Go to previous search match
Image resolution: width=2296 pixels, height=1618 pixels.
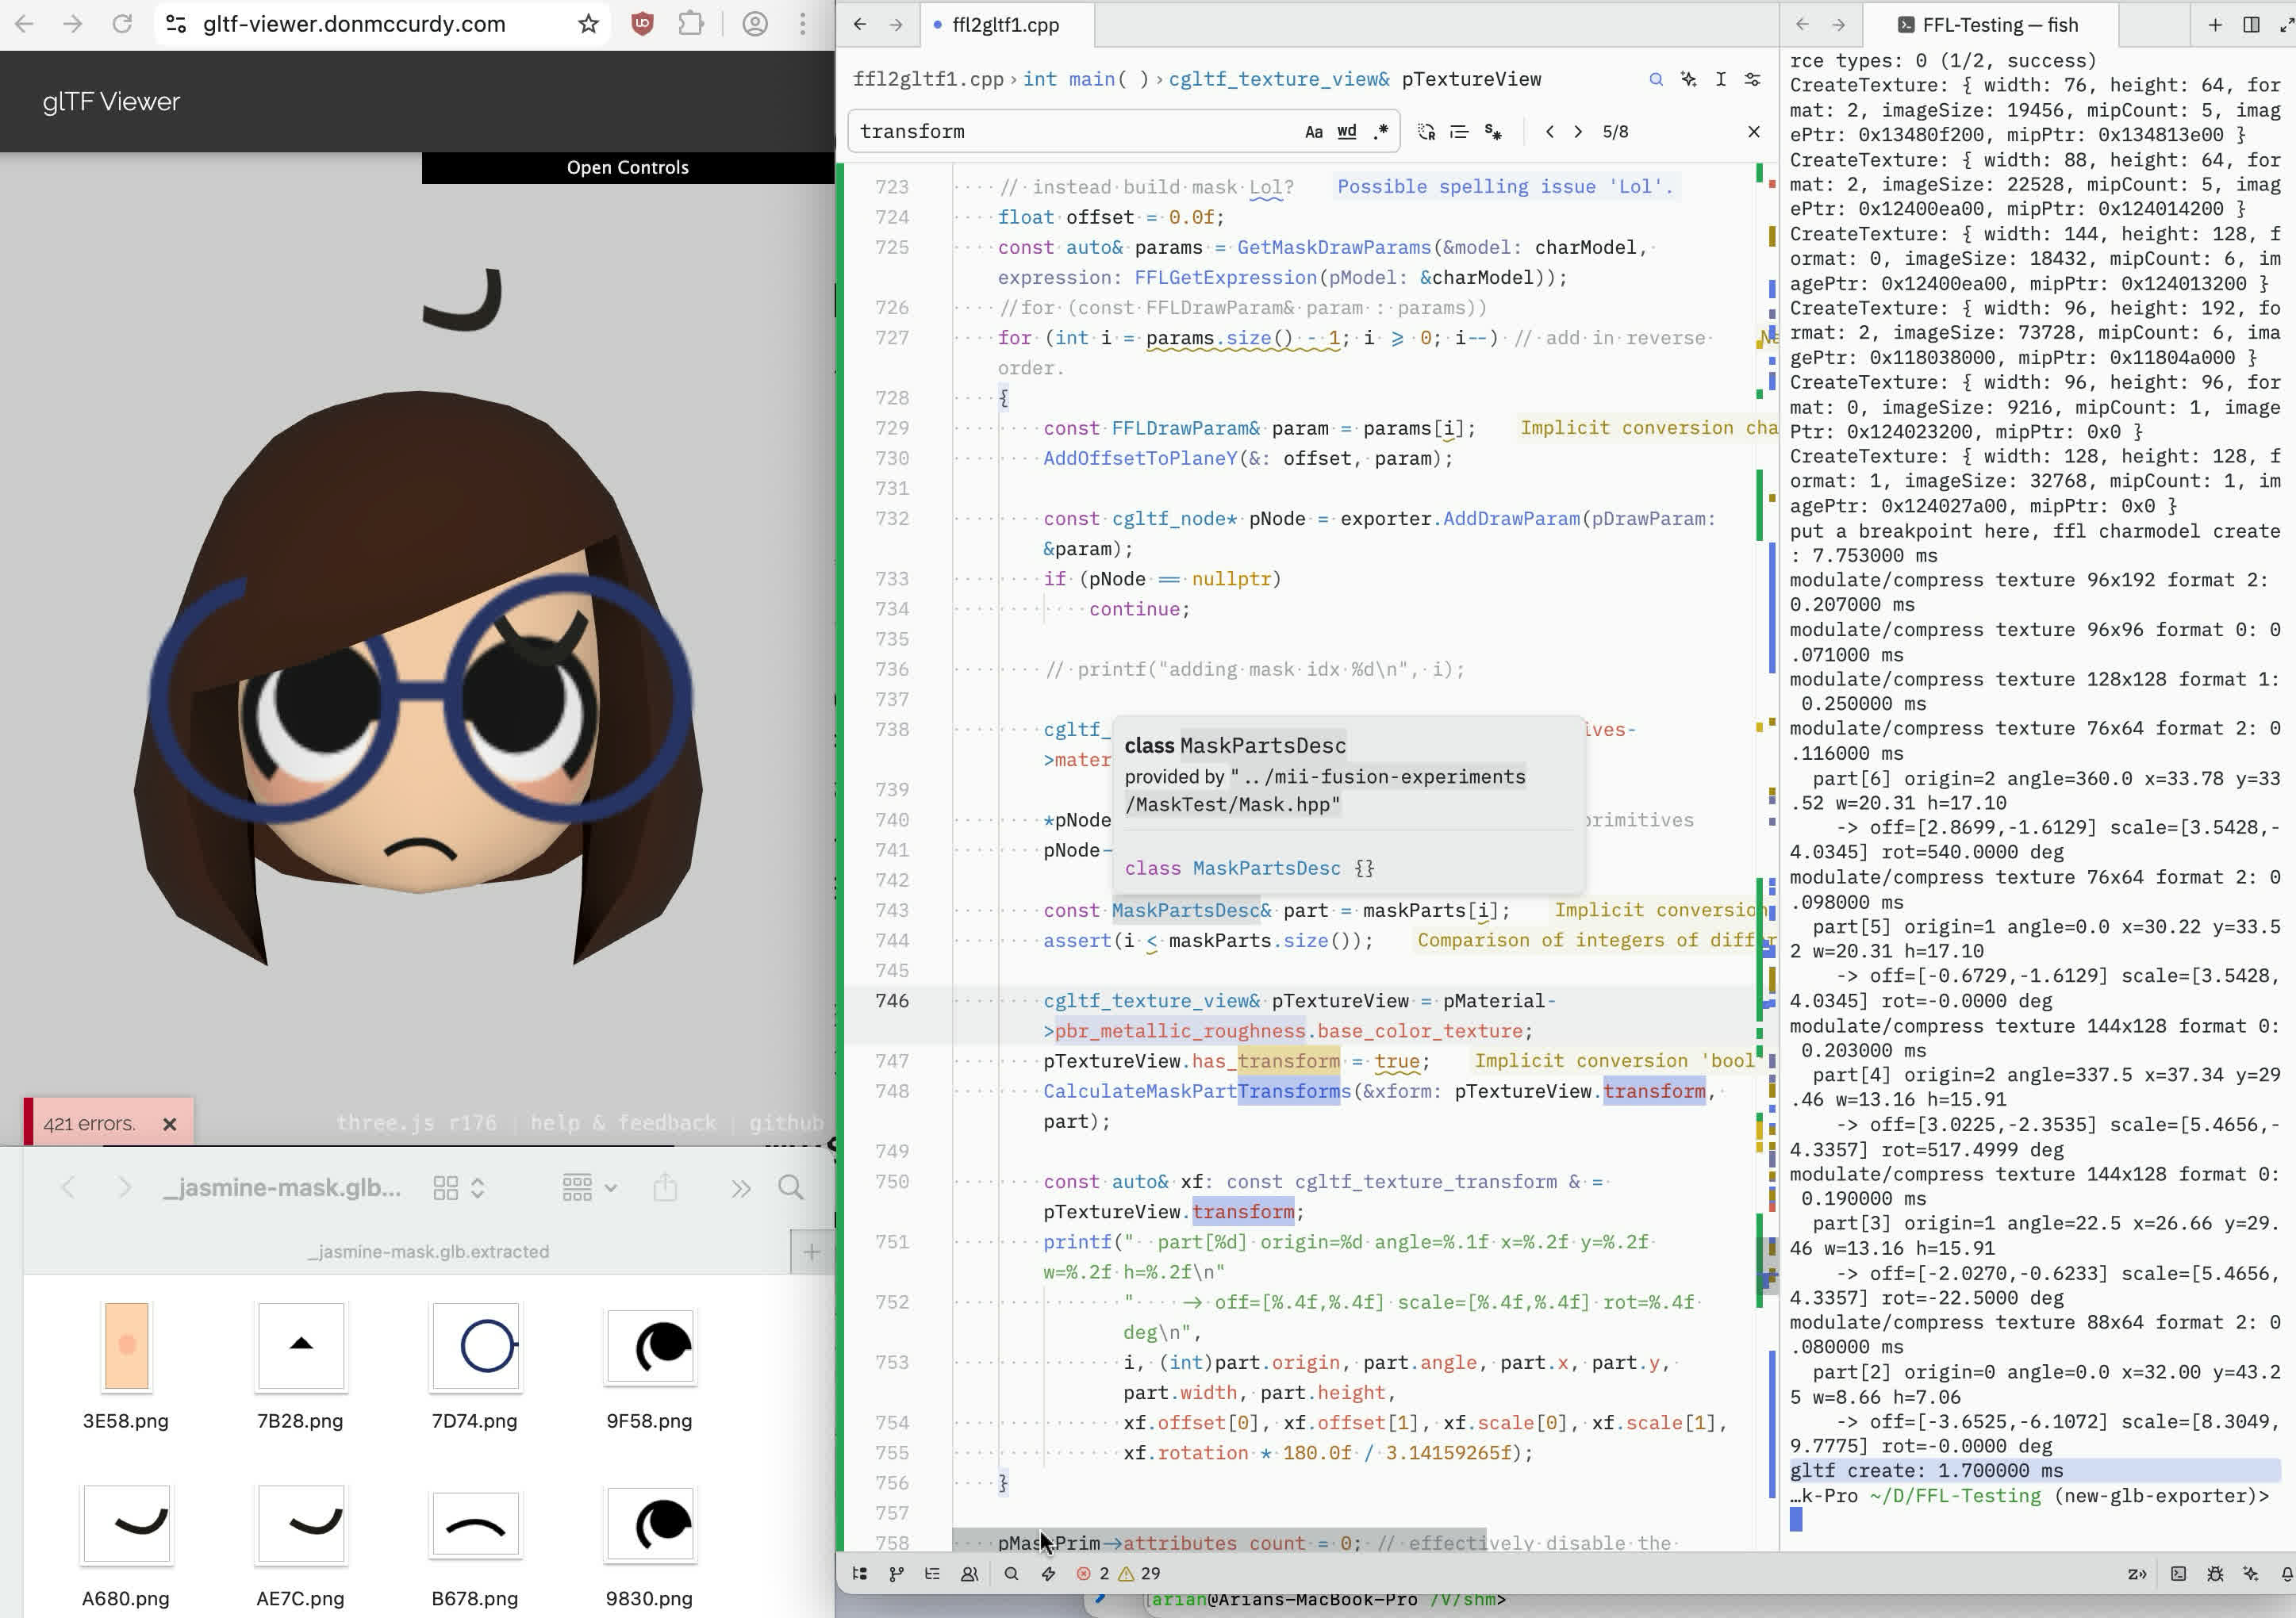tap(1549, 132)
